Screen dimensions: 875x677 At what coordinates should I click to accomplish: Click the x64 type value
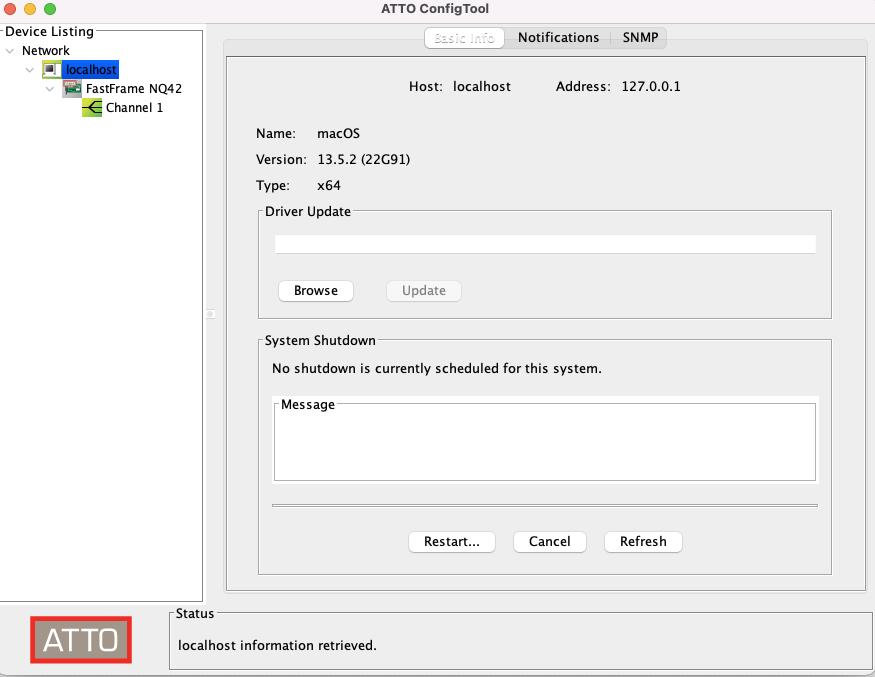[x=329, y=185]
